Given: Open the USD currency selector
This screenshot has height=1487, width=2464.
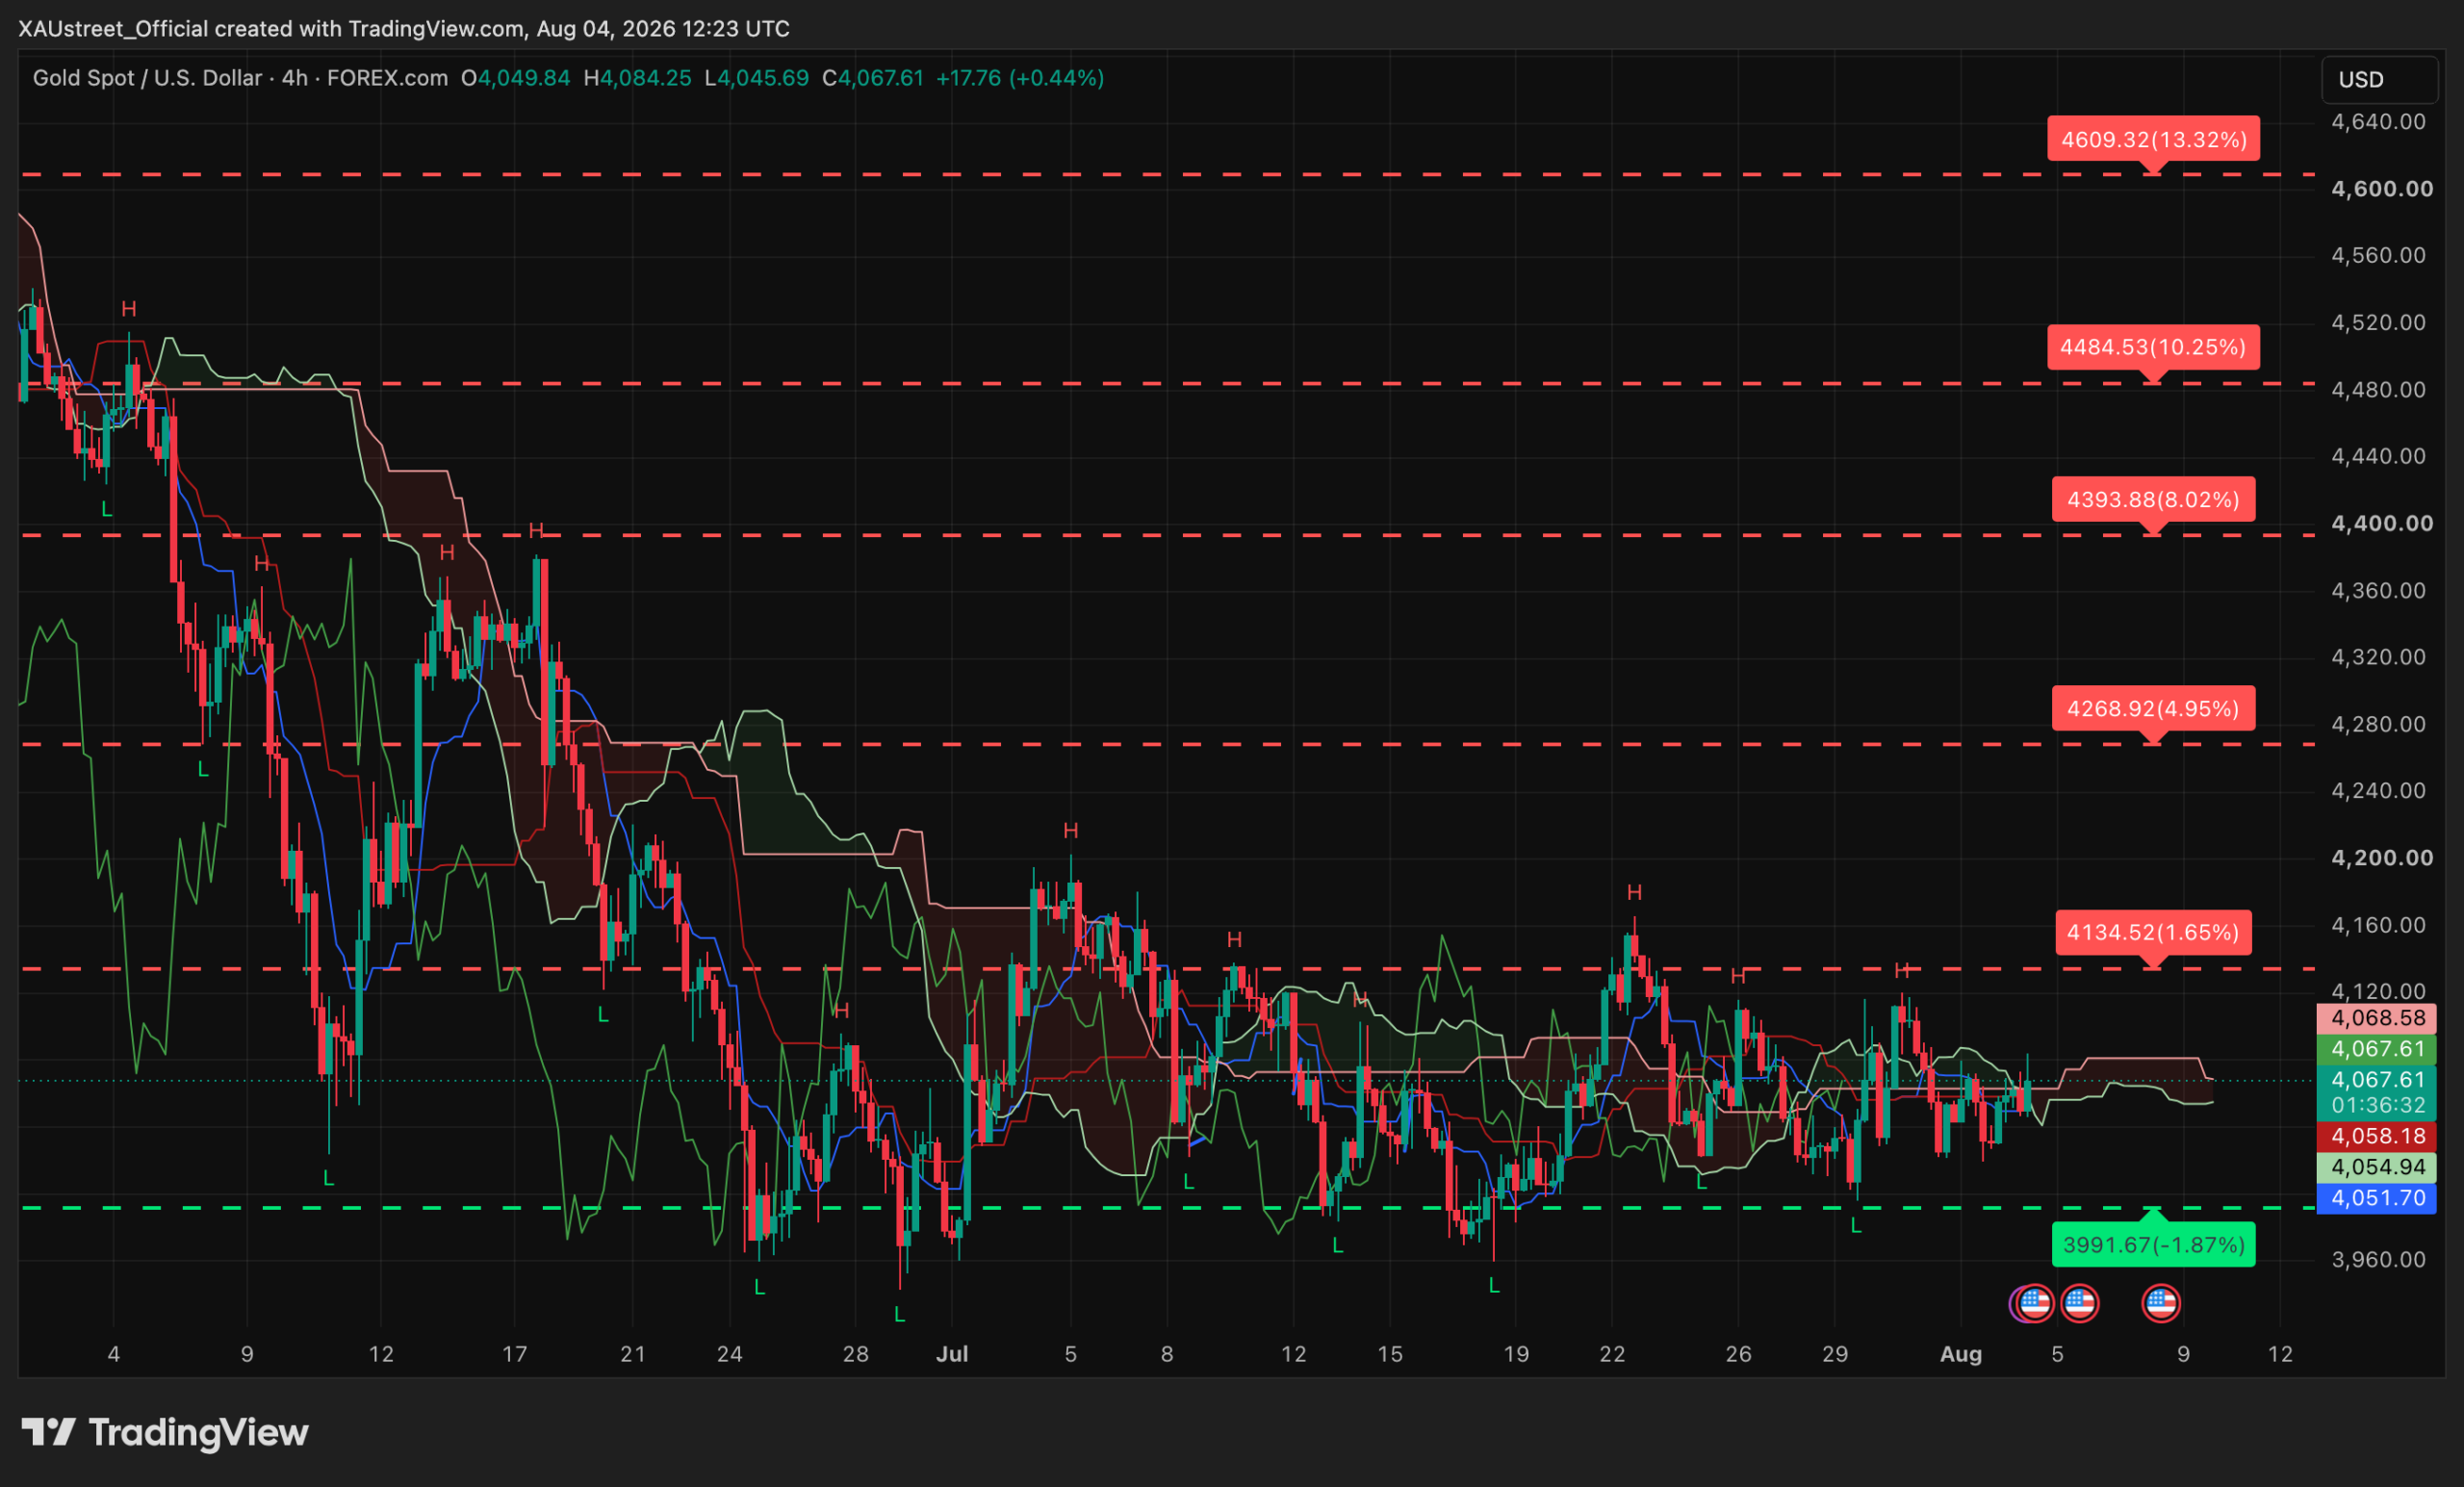Looking at the screenshot, I should [x=2379, y=80].
